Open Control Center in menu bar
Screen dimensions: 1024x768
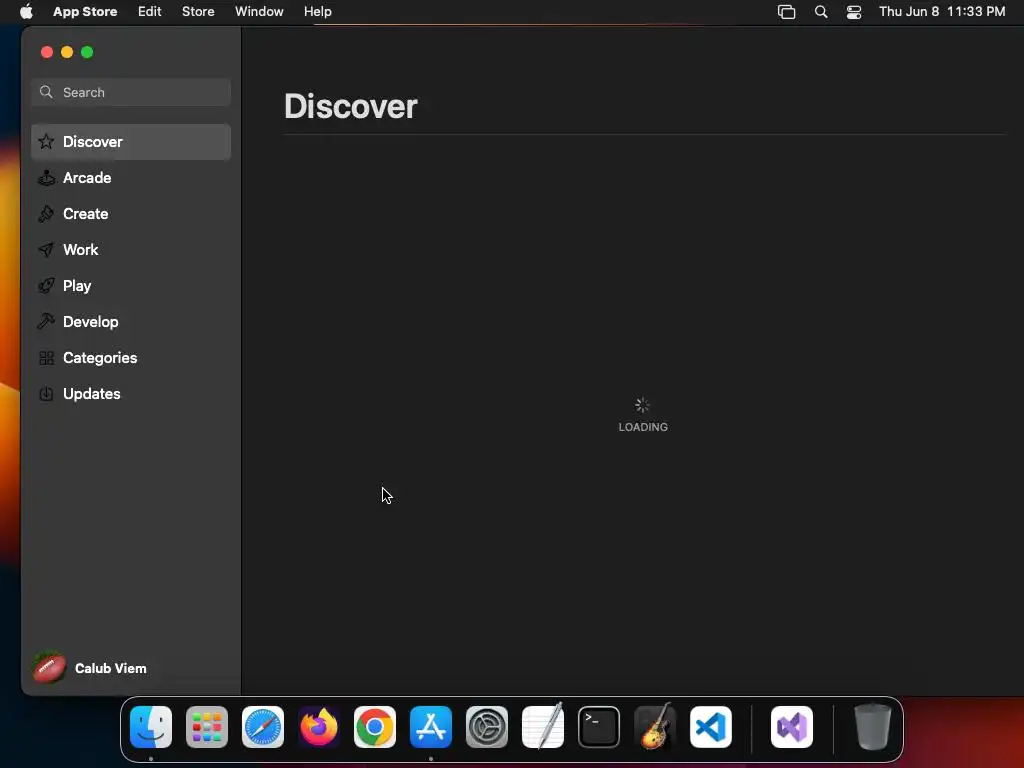tap(854, 12)
